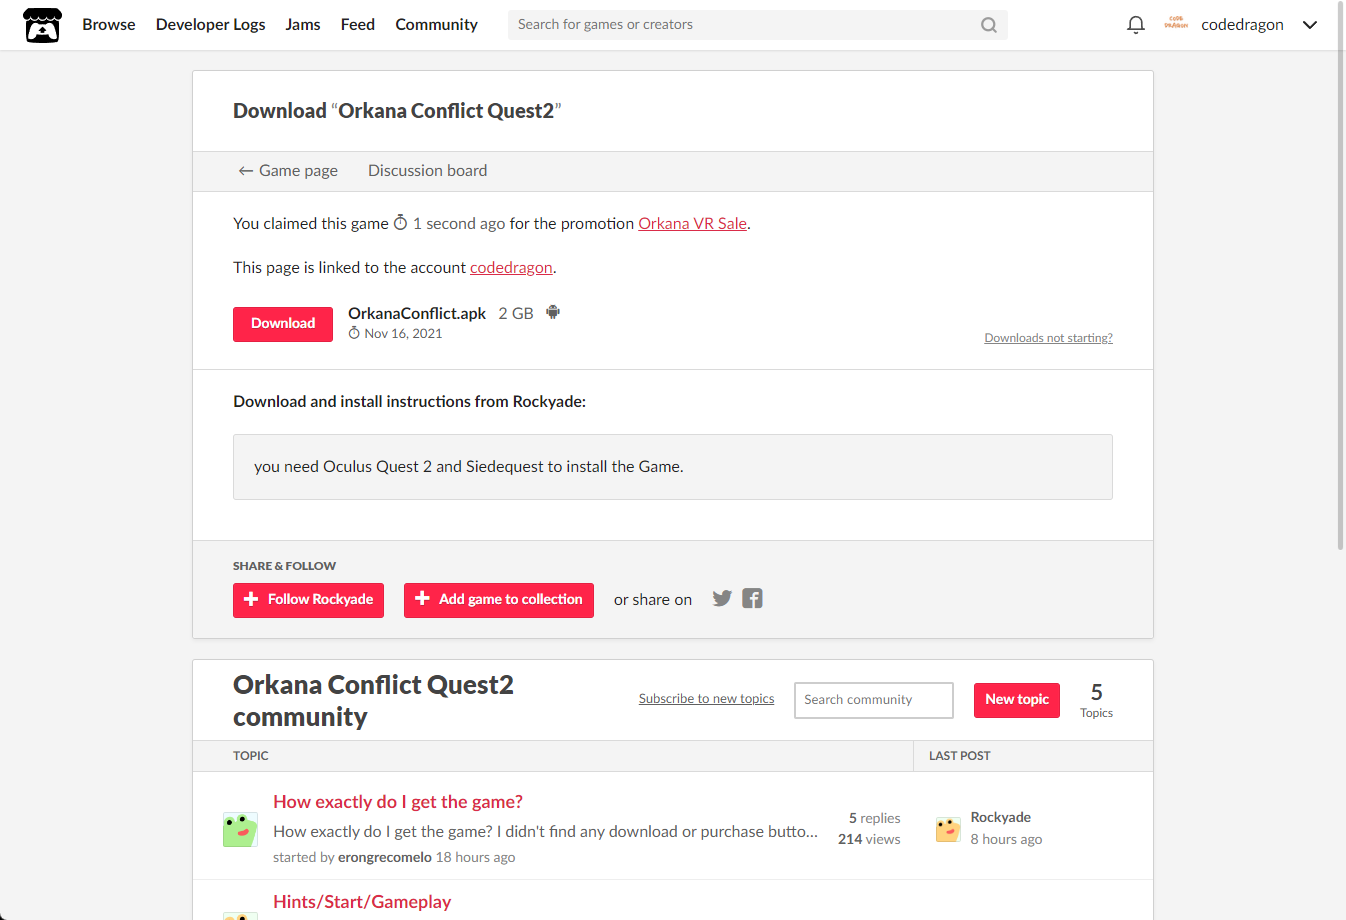This screenshot has width=1346, height=920.
Task: Click Rockyade's last post avatar
Action: click(x=948, y=829)
